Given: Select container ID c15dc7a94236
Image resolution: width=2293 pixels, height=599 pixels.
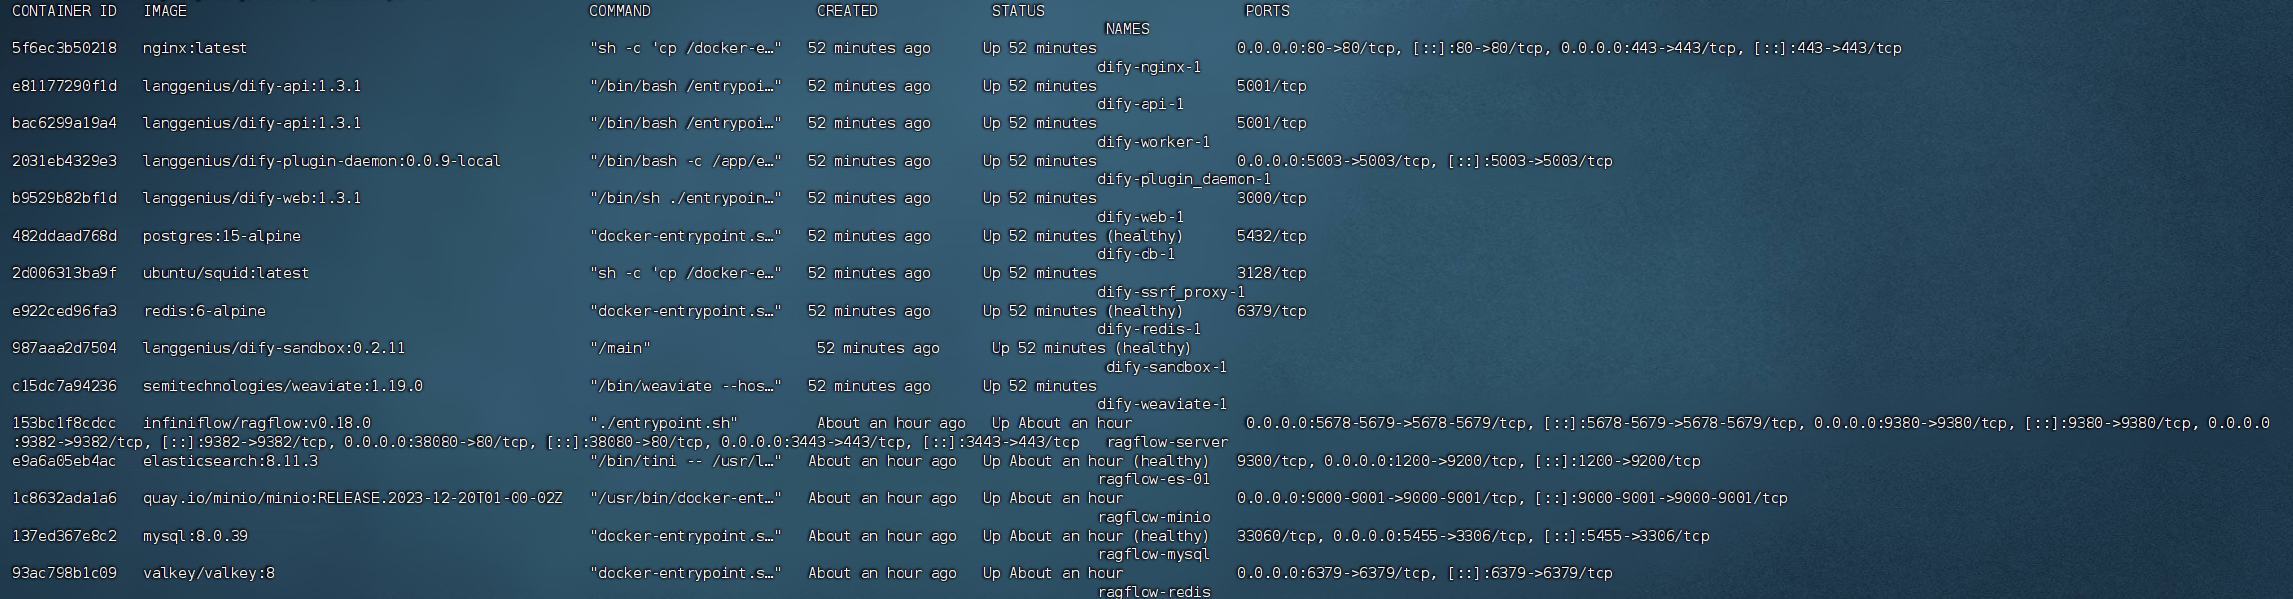Looking at the screenshot, I should (x=64, y=386).
